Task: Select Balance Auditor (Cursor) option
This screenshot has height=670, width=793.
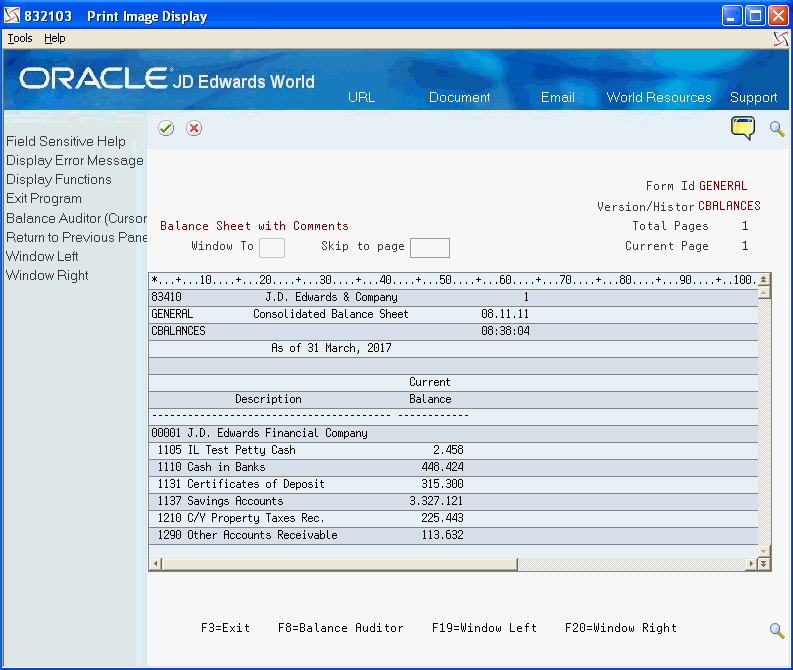Action: (76, 218)
